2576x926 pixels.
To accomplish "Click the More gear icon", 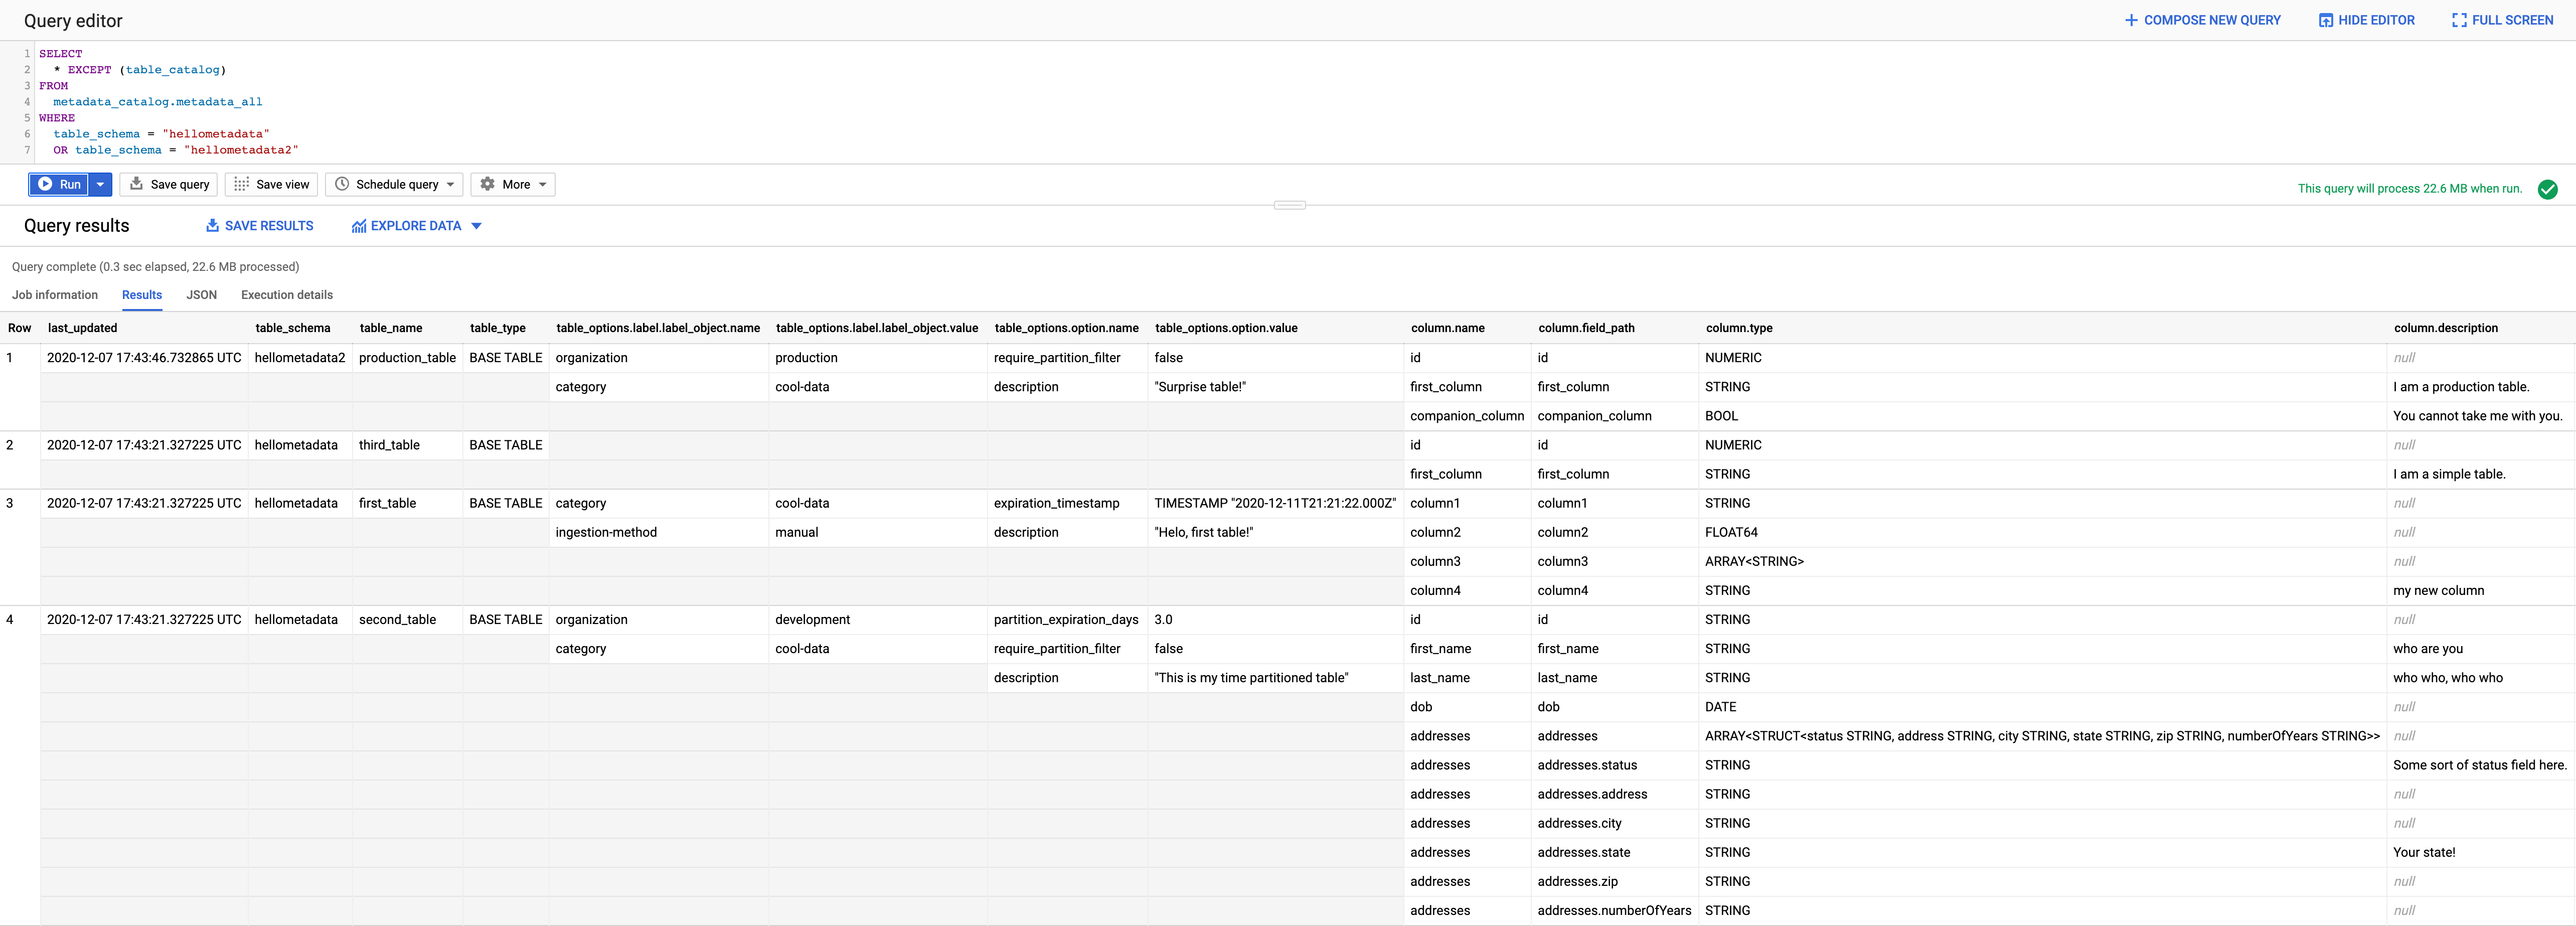I will click(x=487, y=184).
